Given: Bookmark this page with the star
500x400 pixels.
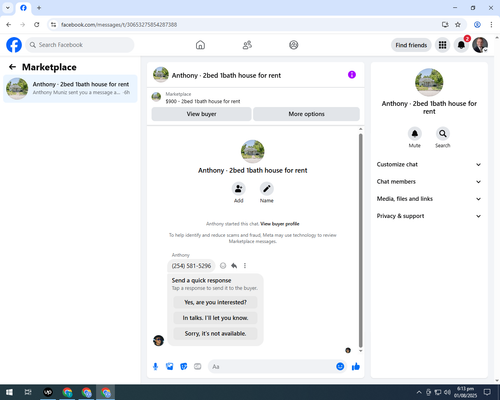Looking at the screenshot, I should 458,25.
